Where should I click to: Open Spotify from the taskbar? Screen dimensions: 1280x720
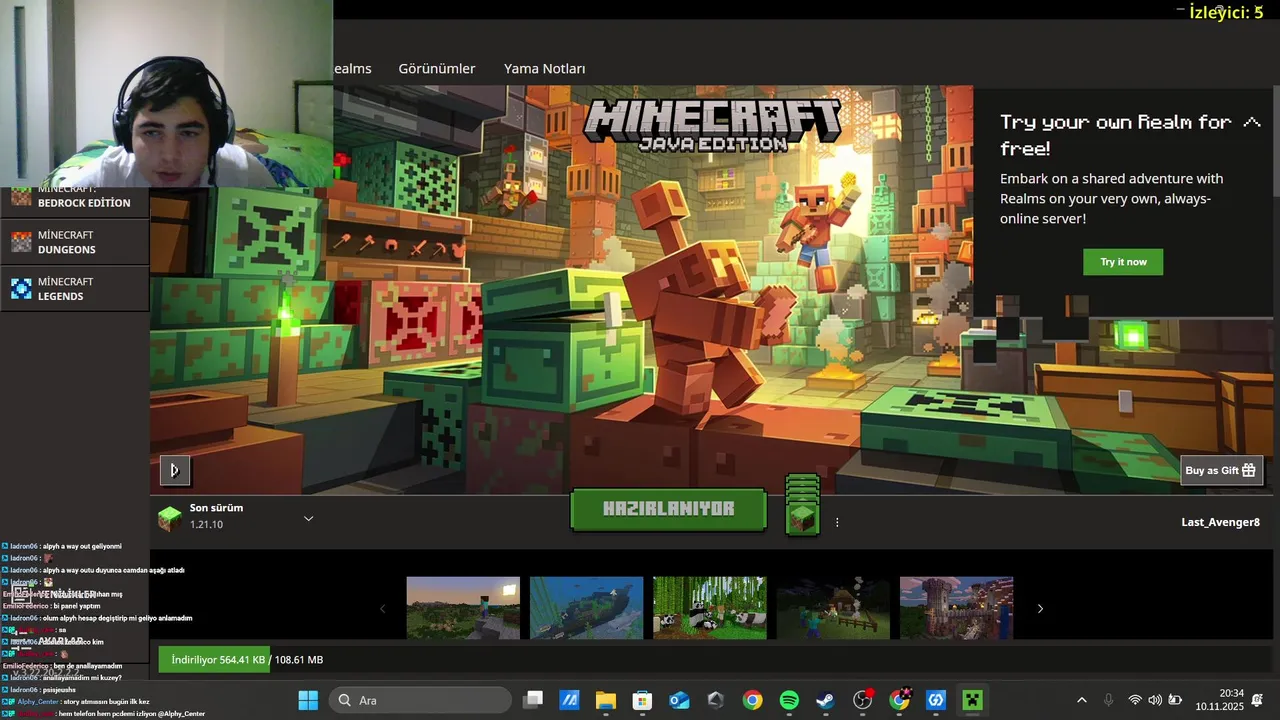click(x=789, y=700)
